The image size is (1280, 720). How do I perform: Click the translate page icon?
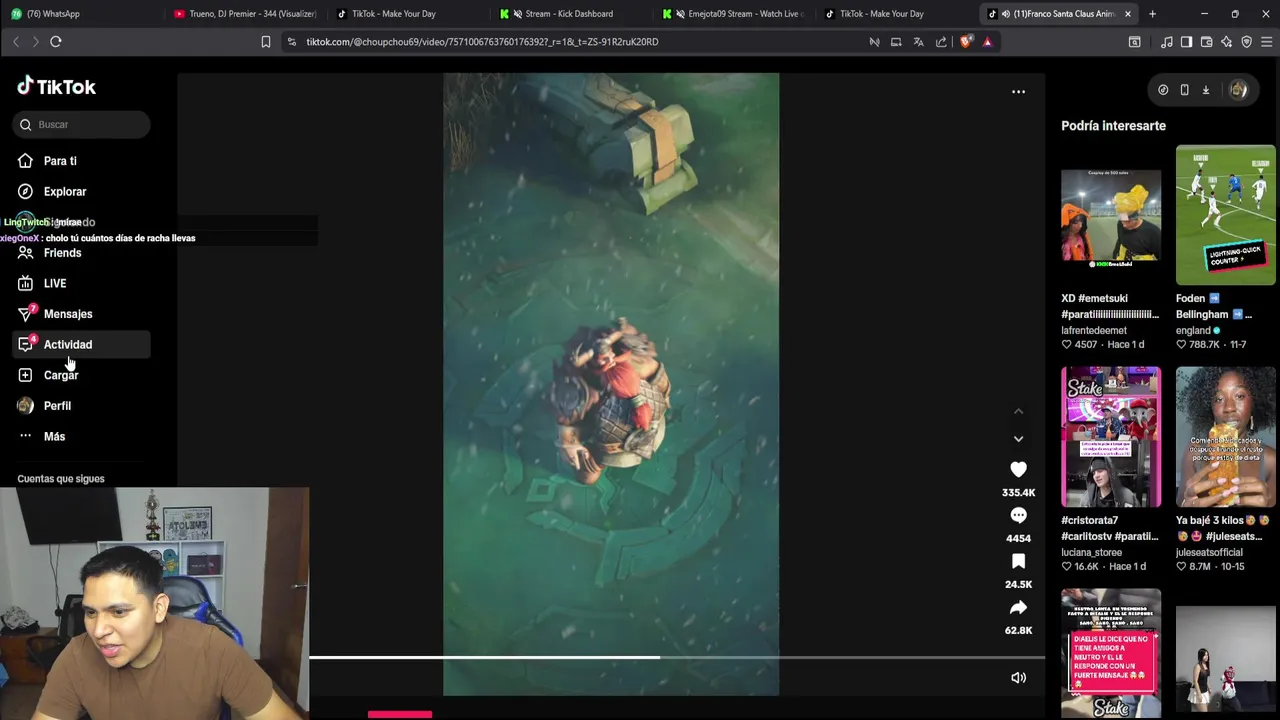click(x=918, y=42)
